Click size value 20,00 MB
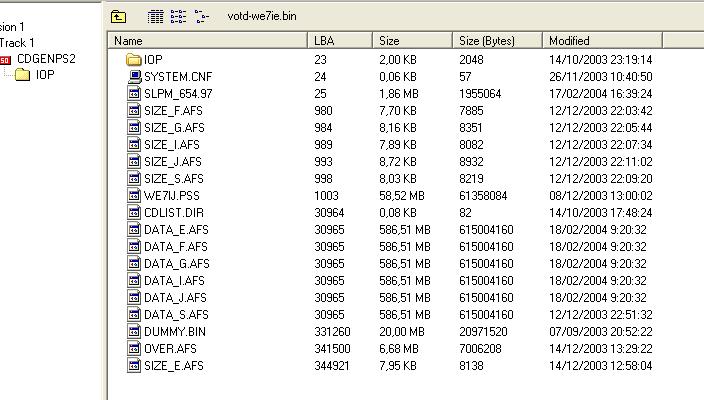The width and height of the screenshot is (704, 400). 402,331
